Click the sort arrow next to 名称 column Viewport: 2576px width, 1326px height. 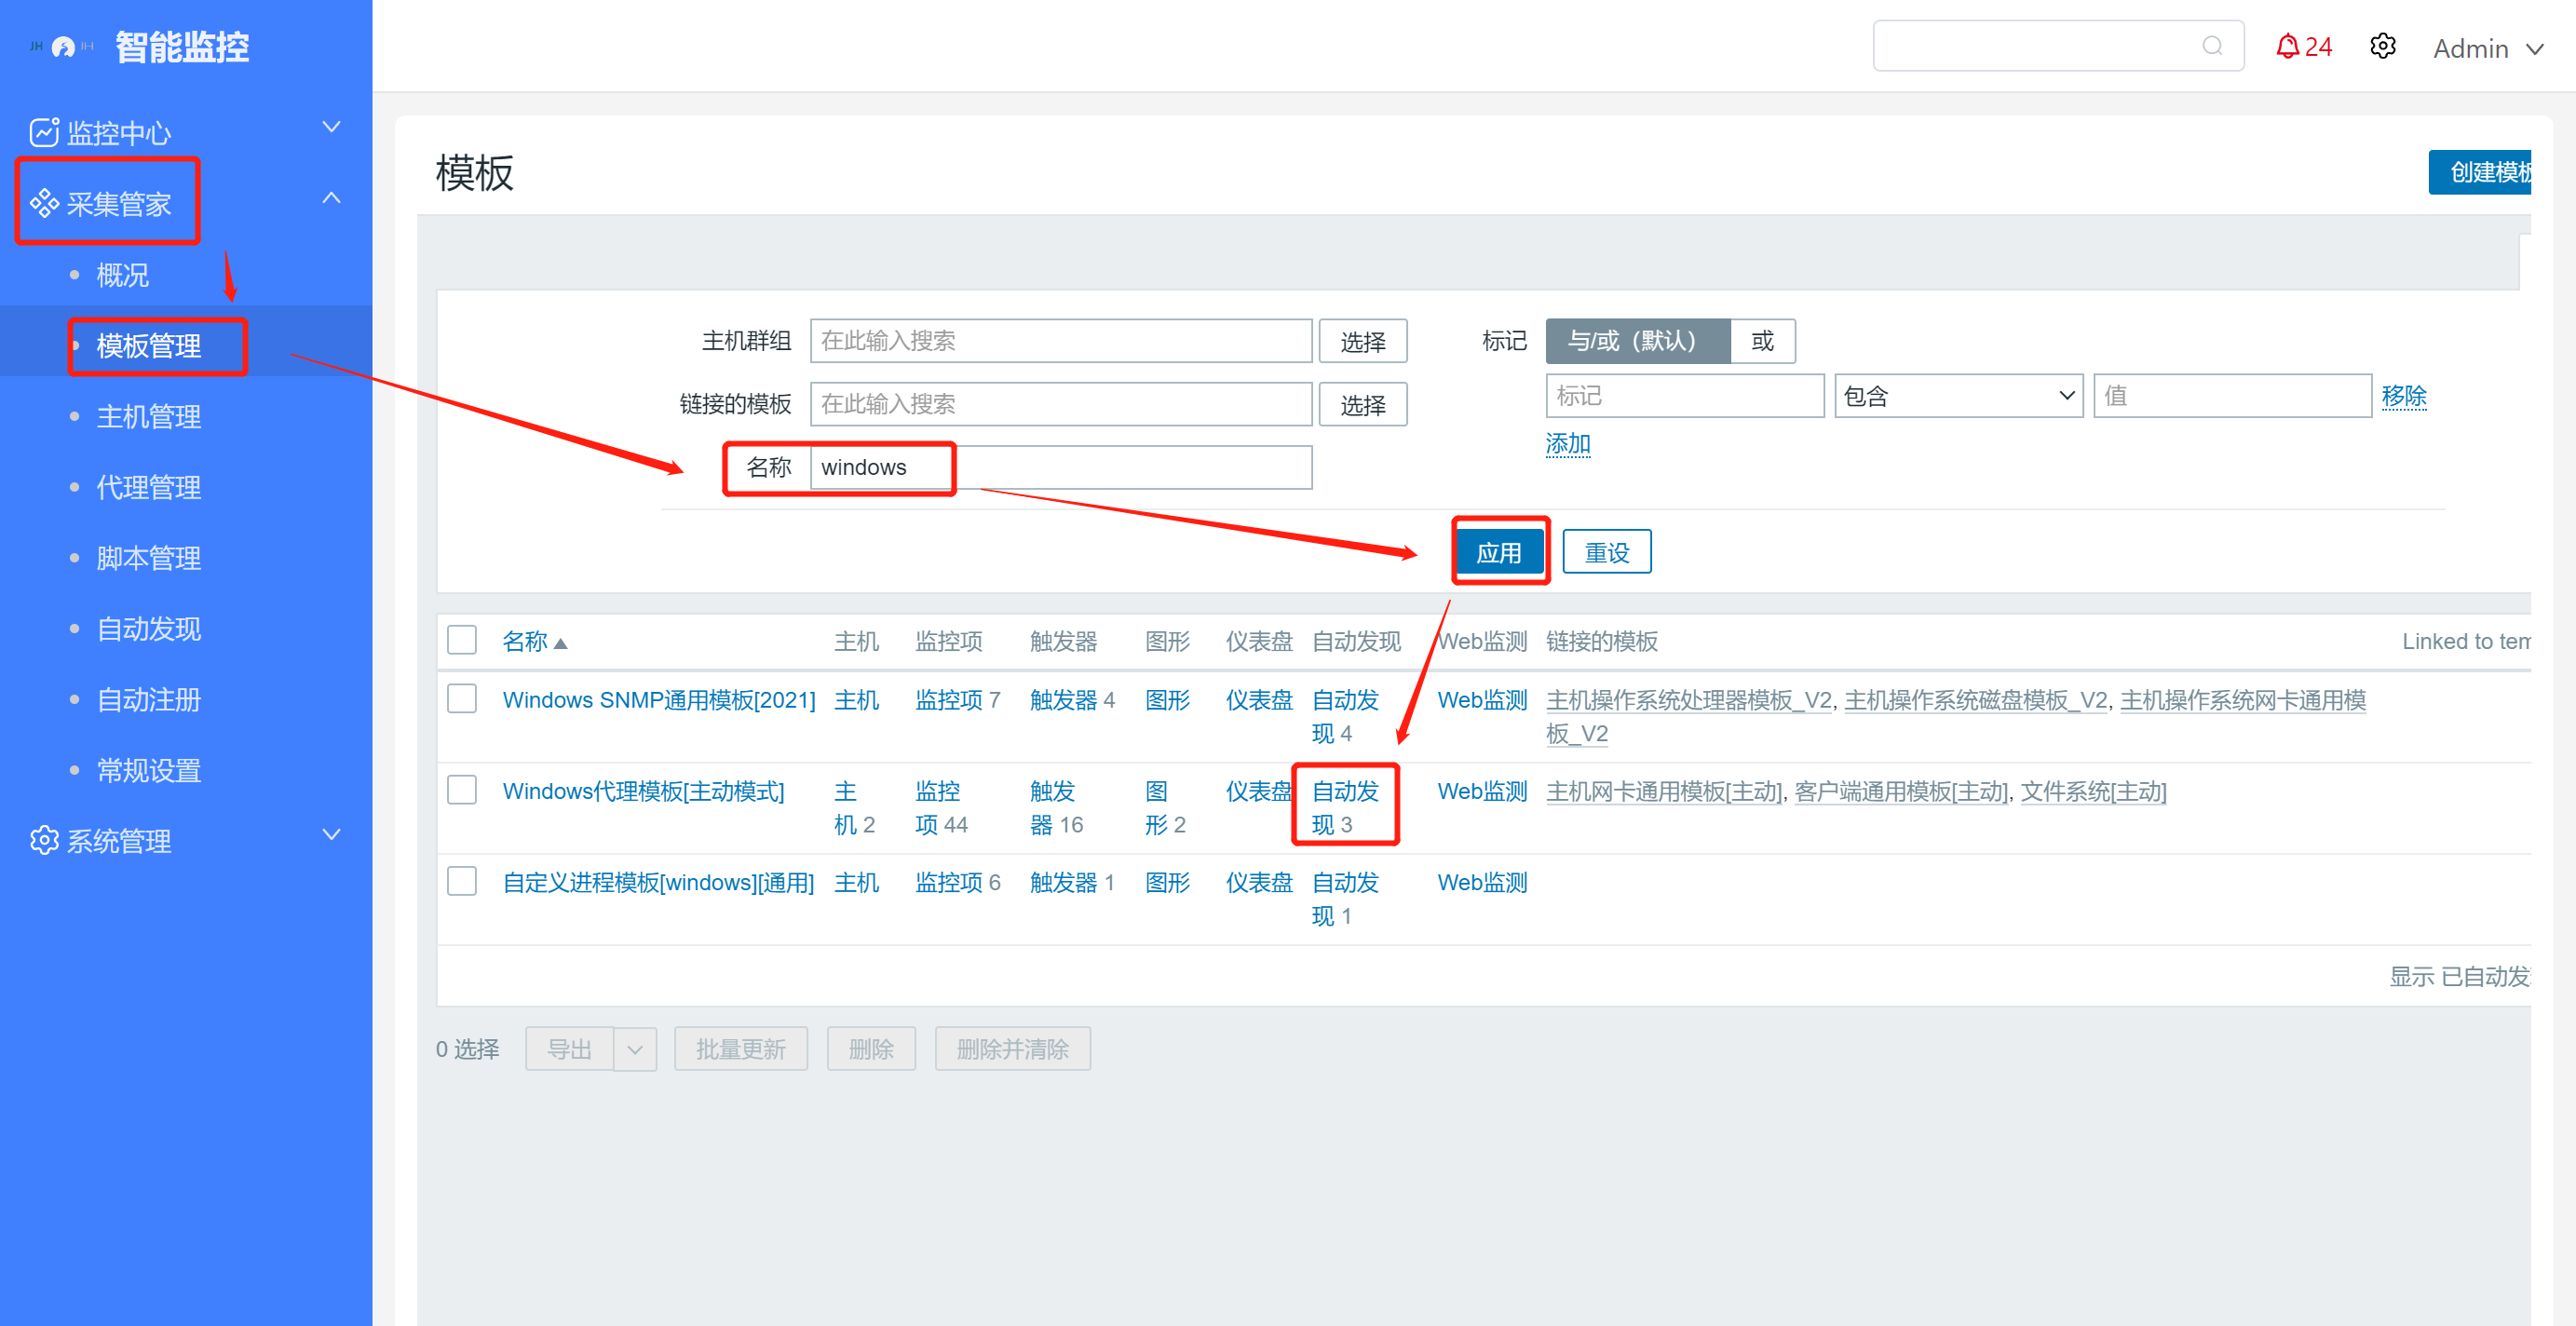tap(560, 643)
